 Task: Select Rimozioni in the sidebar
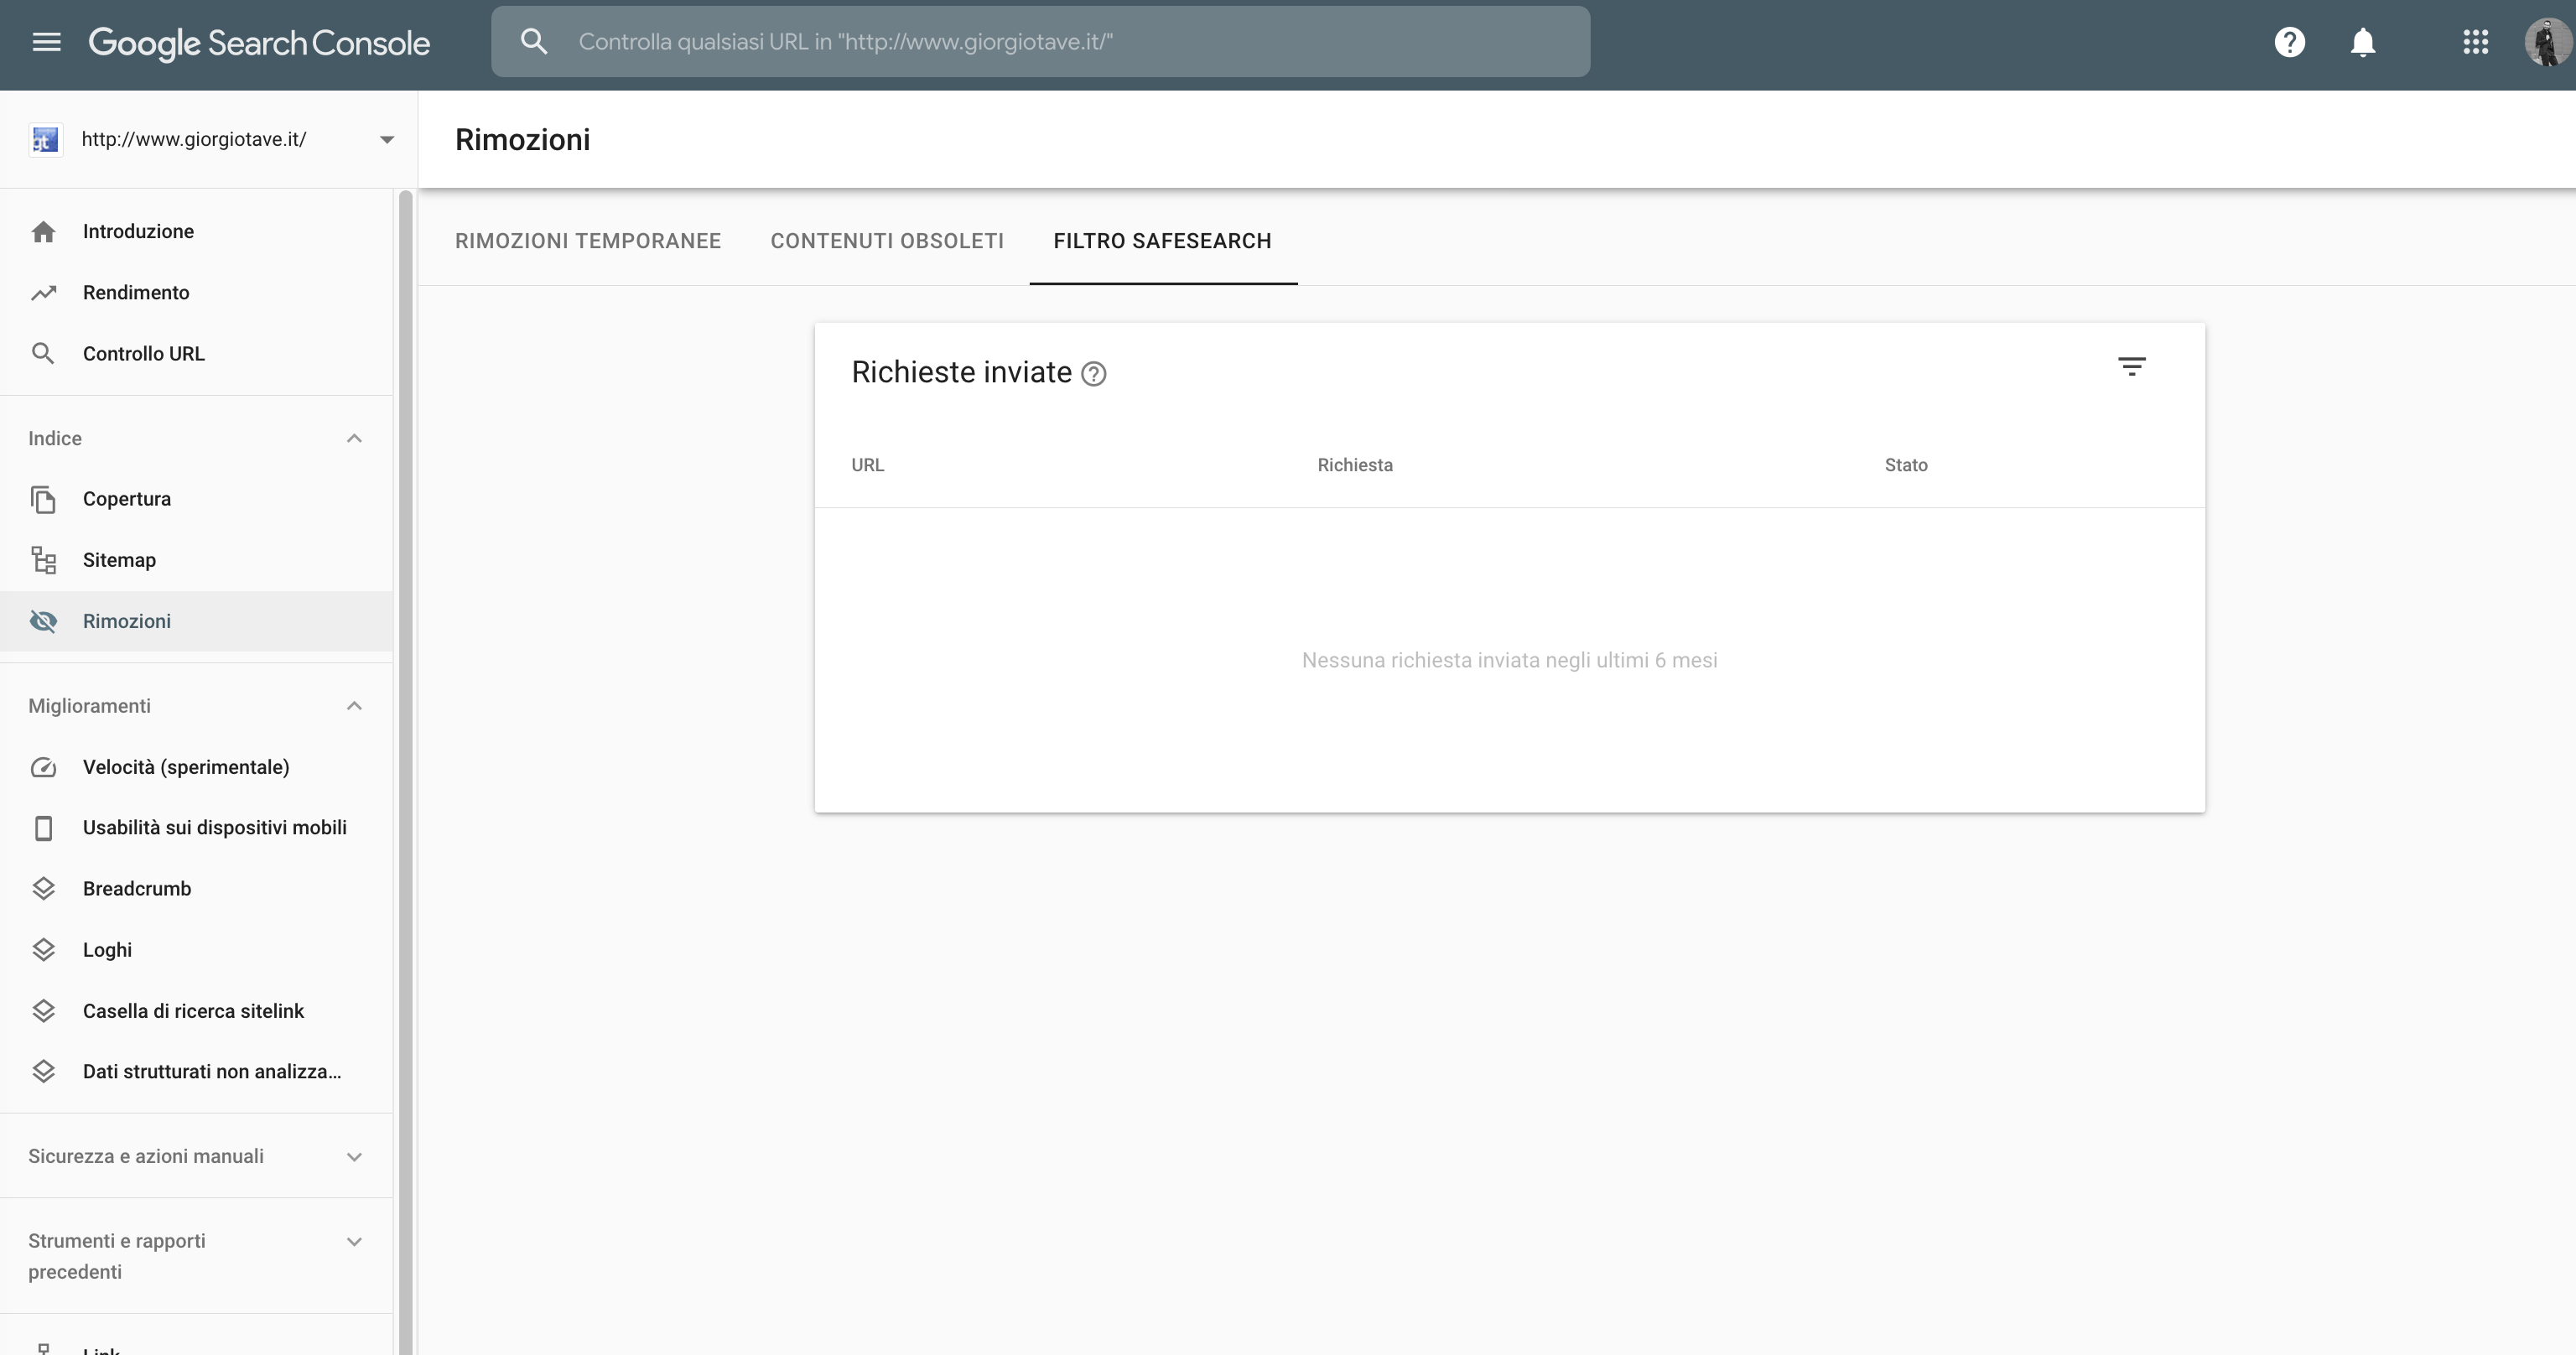click(x=196, y=621)
